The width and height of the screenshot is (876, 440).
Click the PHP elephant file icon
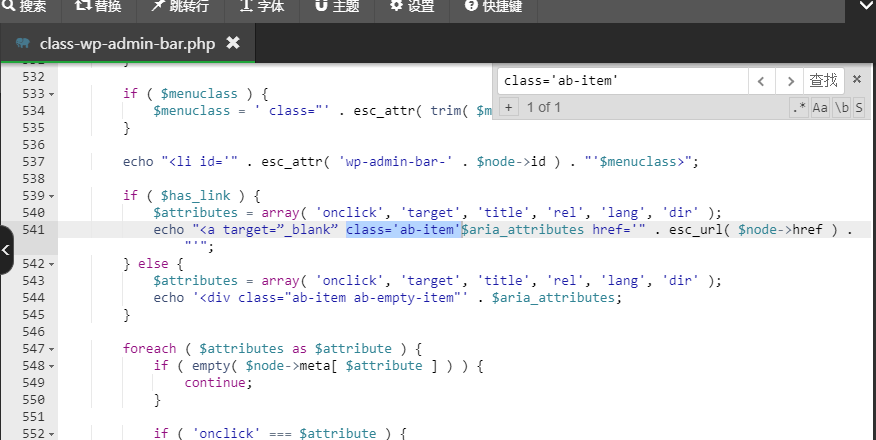[23, 43]
